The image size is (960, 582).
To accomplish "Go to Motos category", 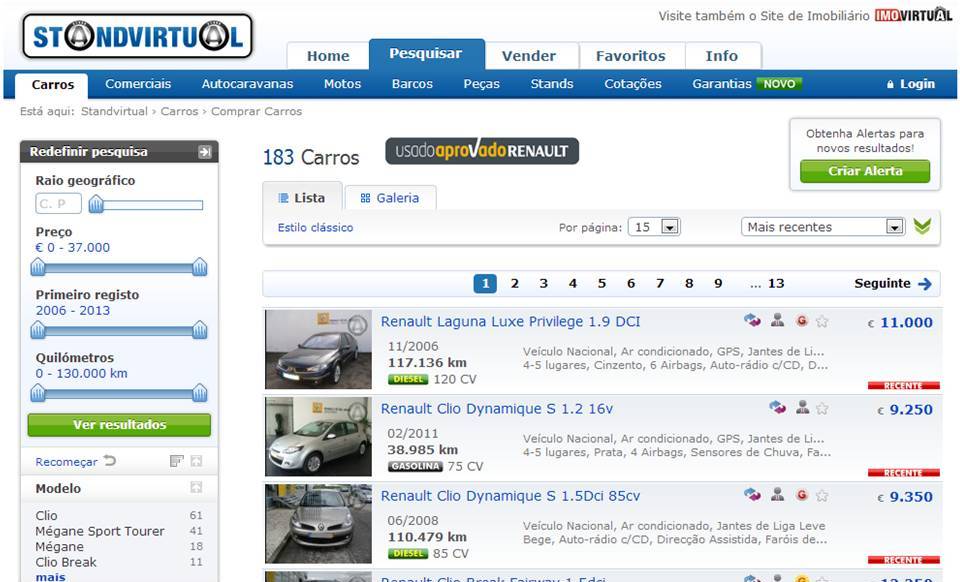I will point(342,84).
